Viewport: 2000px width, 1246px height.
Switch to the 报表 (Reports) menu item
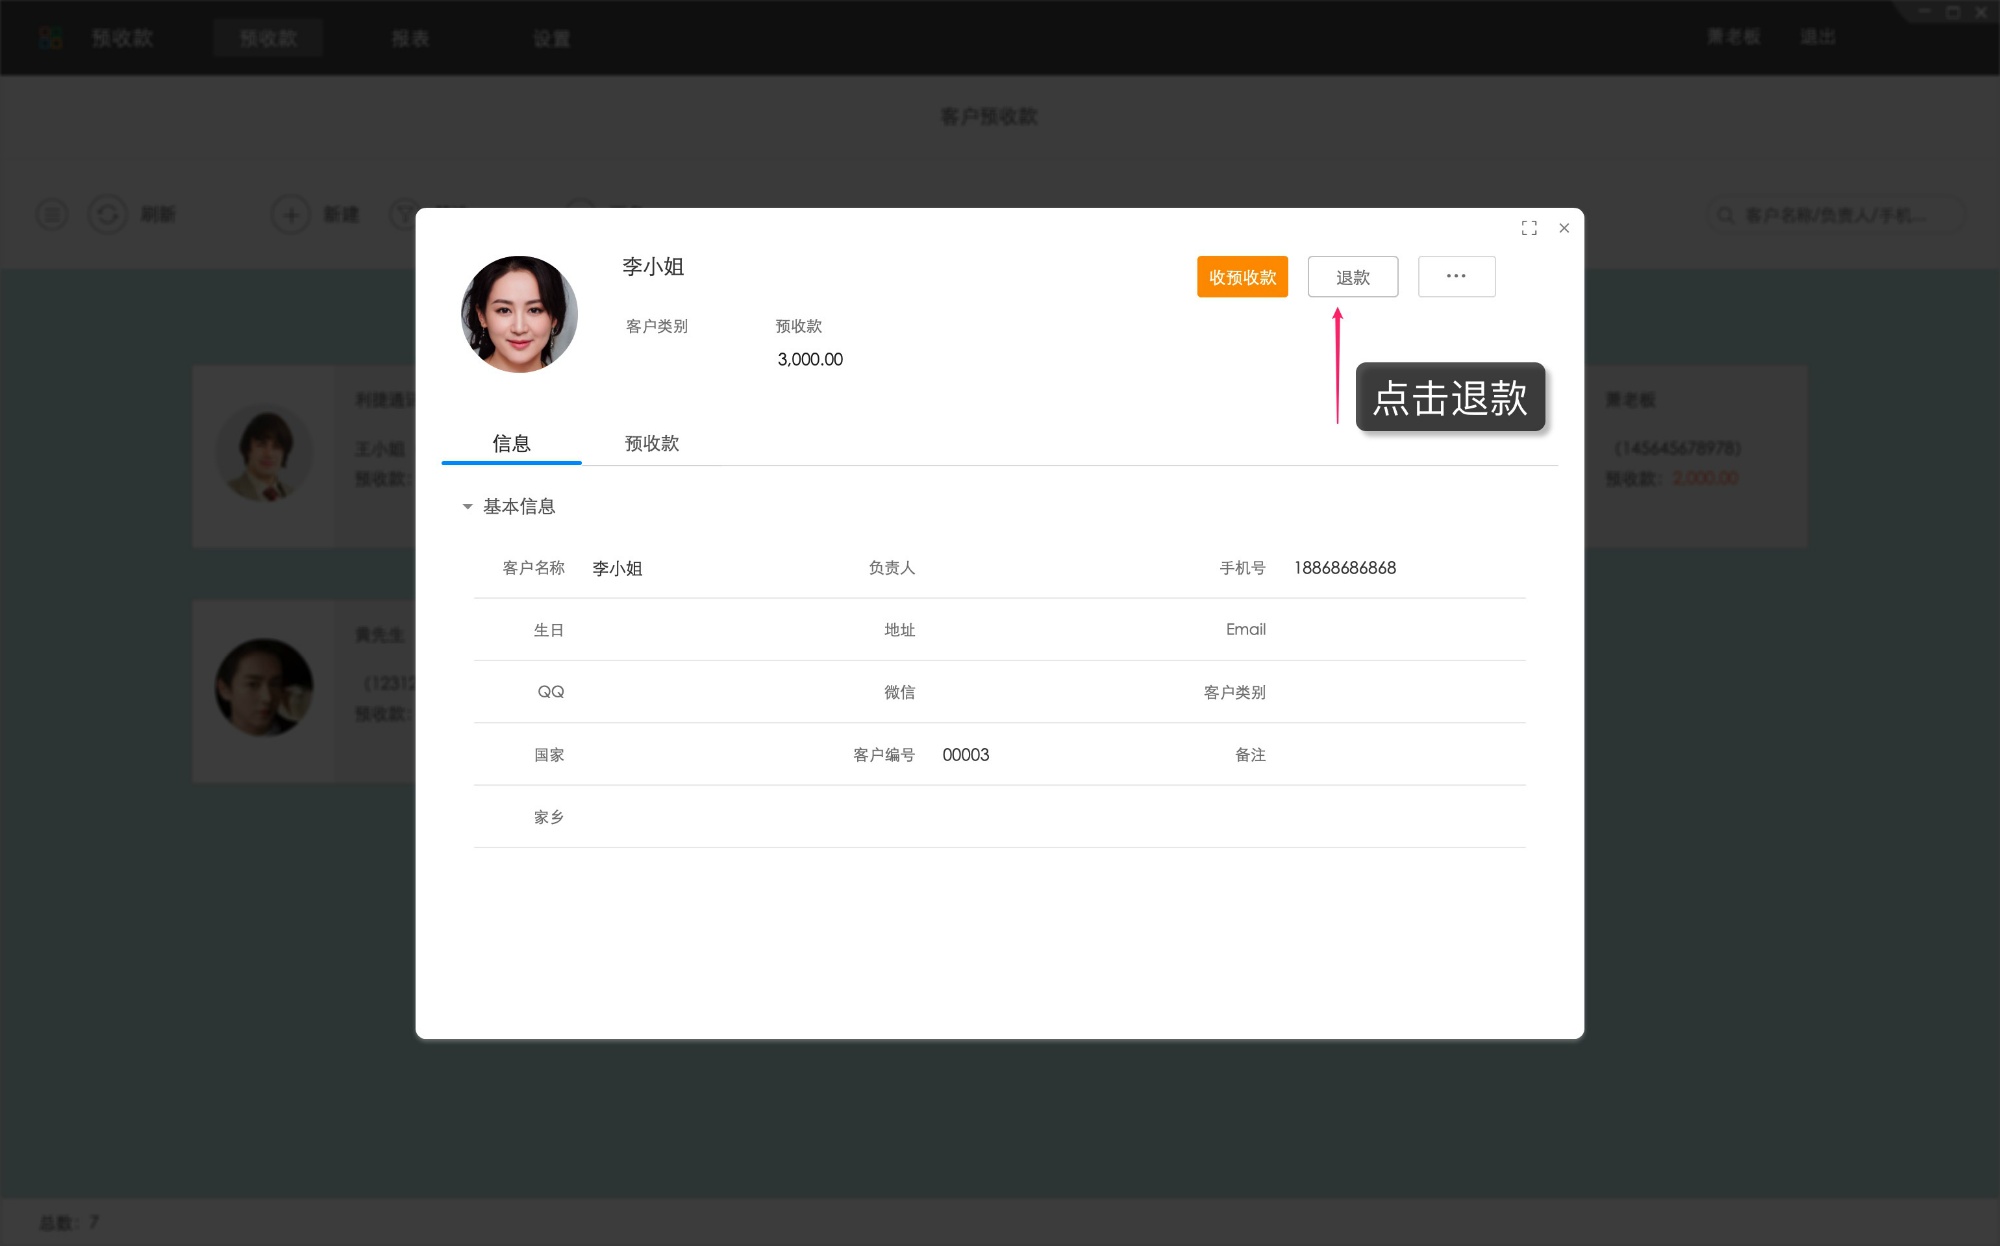point(410,38)
